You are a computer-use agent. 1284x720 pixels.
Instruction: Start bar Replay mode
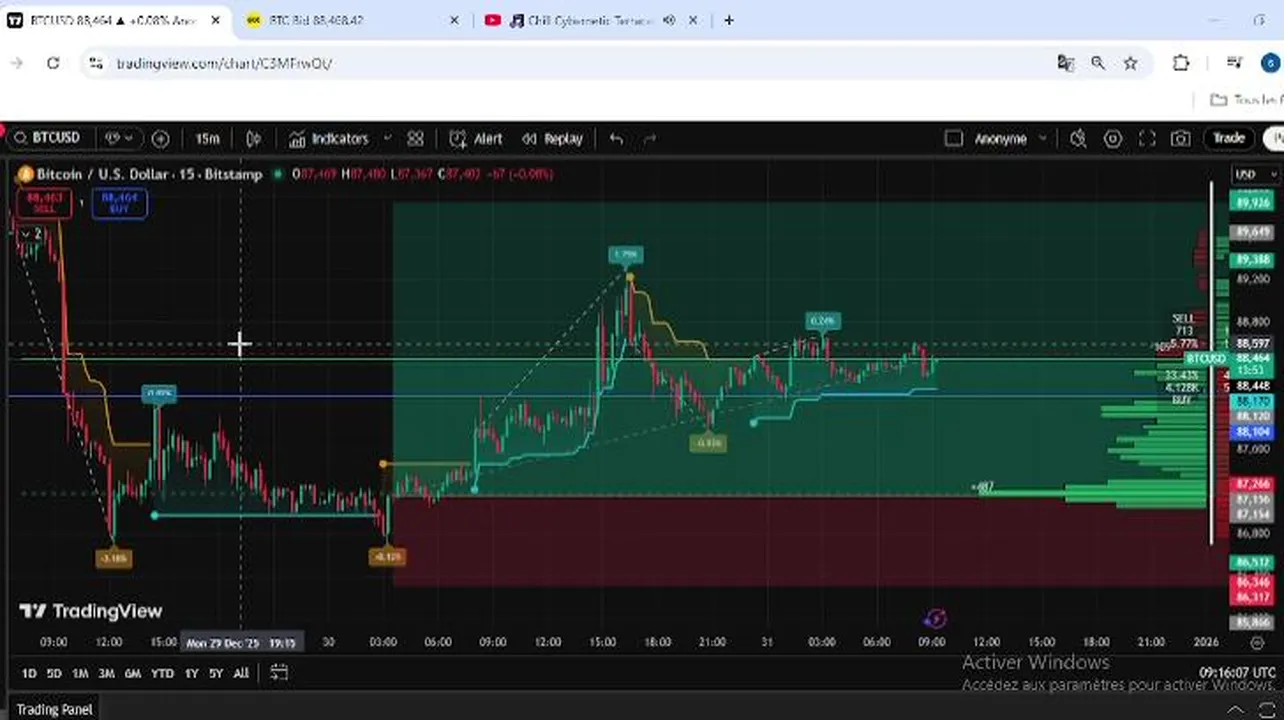[x=552, y=138]
